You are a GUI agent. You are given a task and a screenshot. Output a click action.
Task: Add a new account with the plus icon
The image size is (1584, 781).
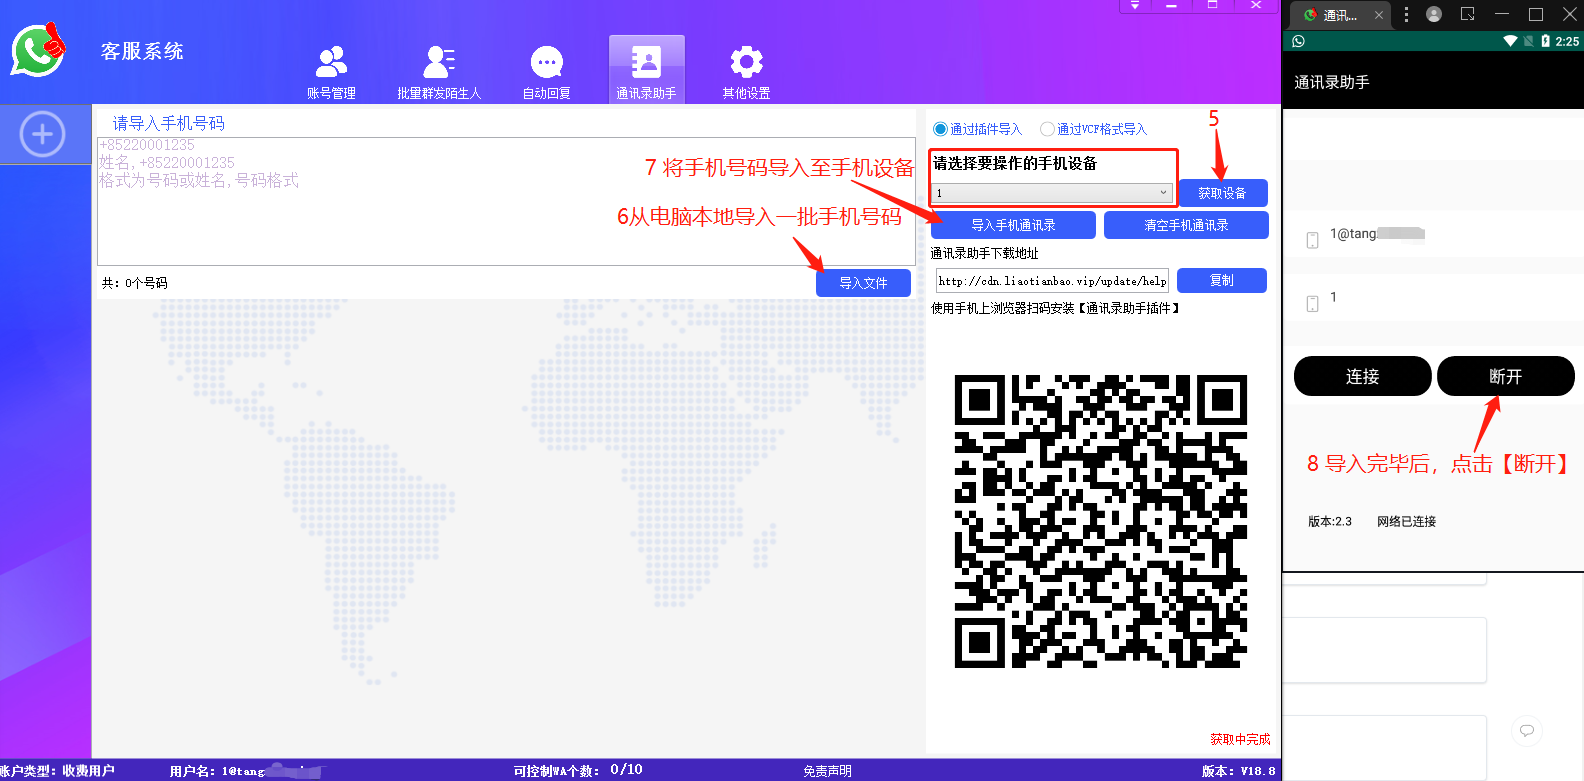coord(42,134)
